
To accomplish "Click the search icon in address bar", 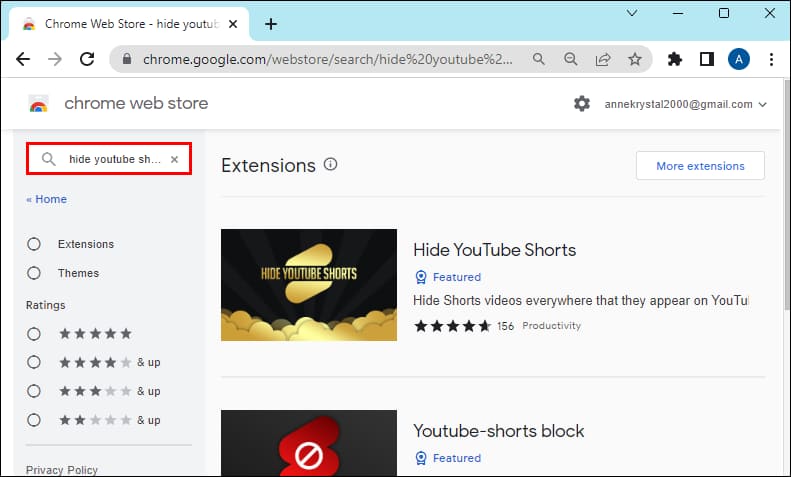I will (539, 59).
